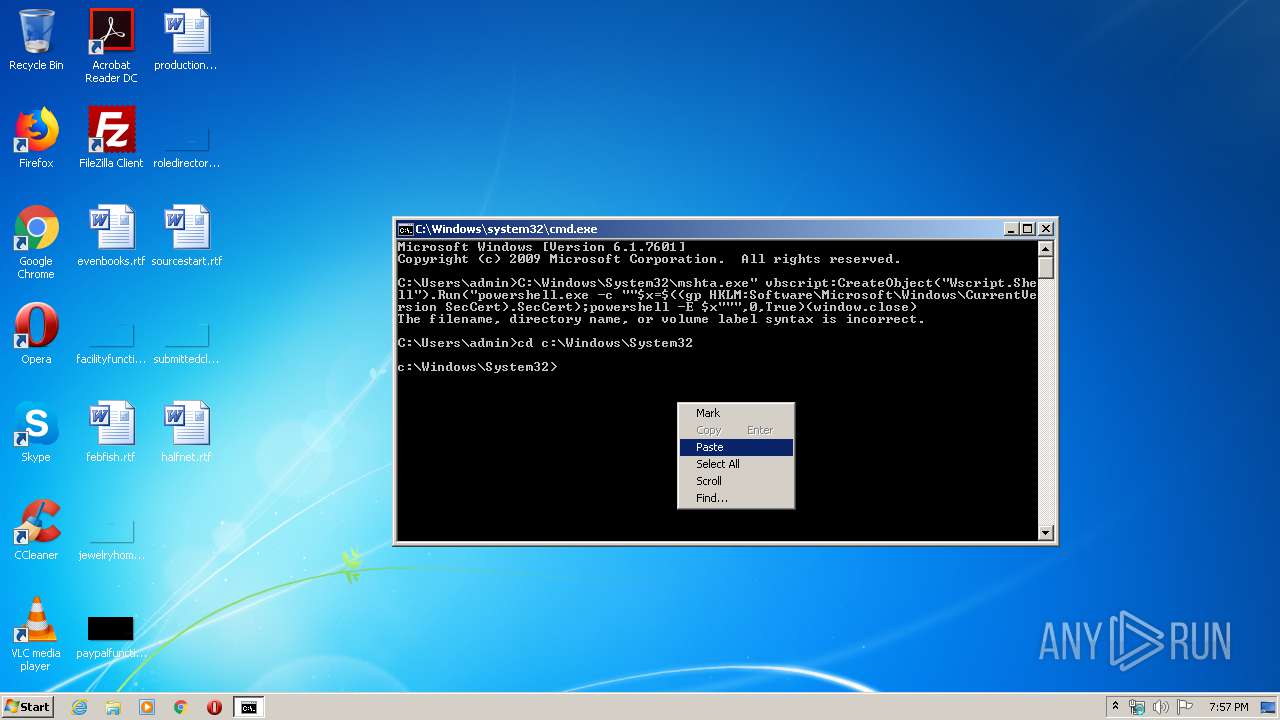
Task: Launch Opera desktop shortcut
Action: click(x=36, y=334)
